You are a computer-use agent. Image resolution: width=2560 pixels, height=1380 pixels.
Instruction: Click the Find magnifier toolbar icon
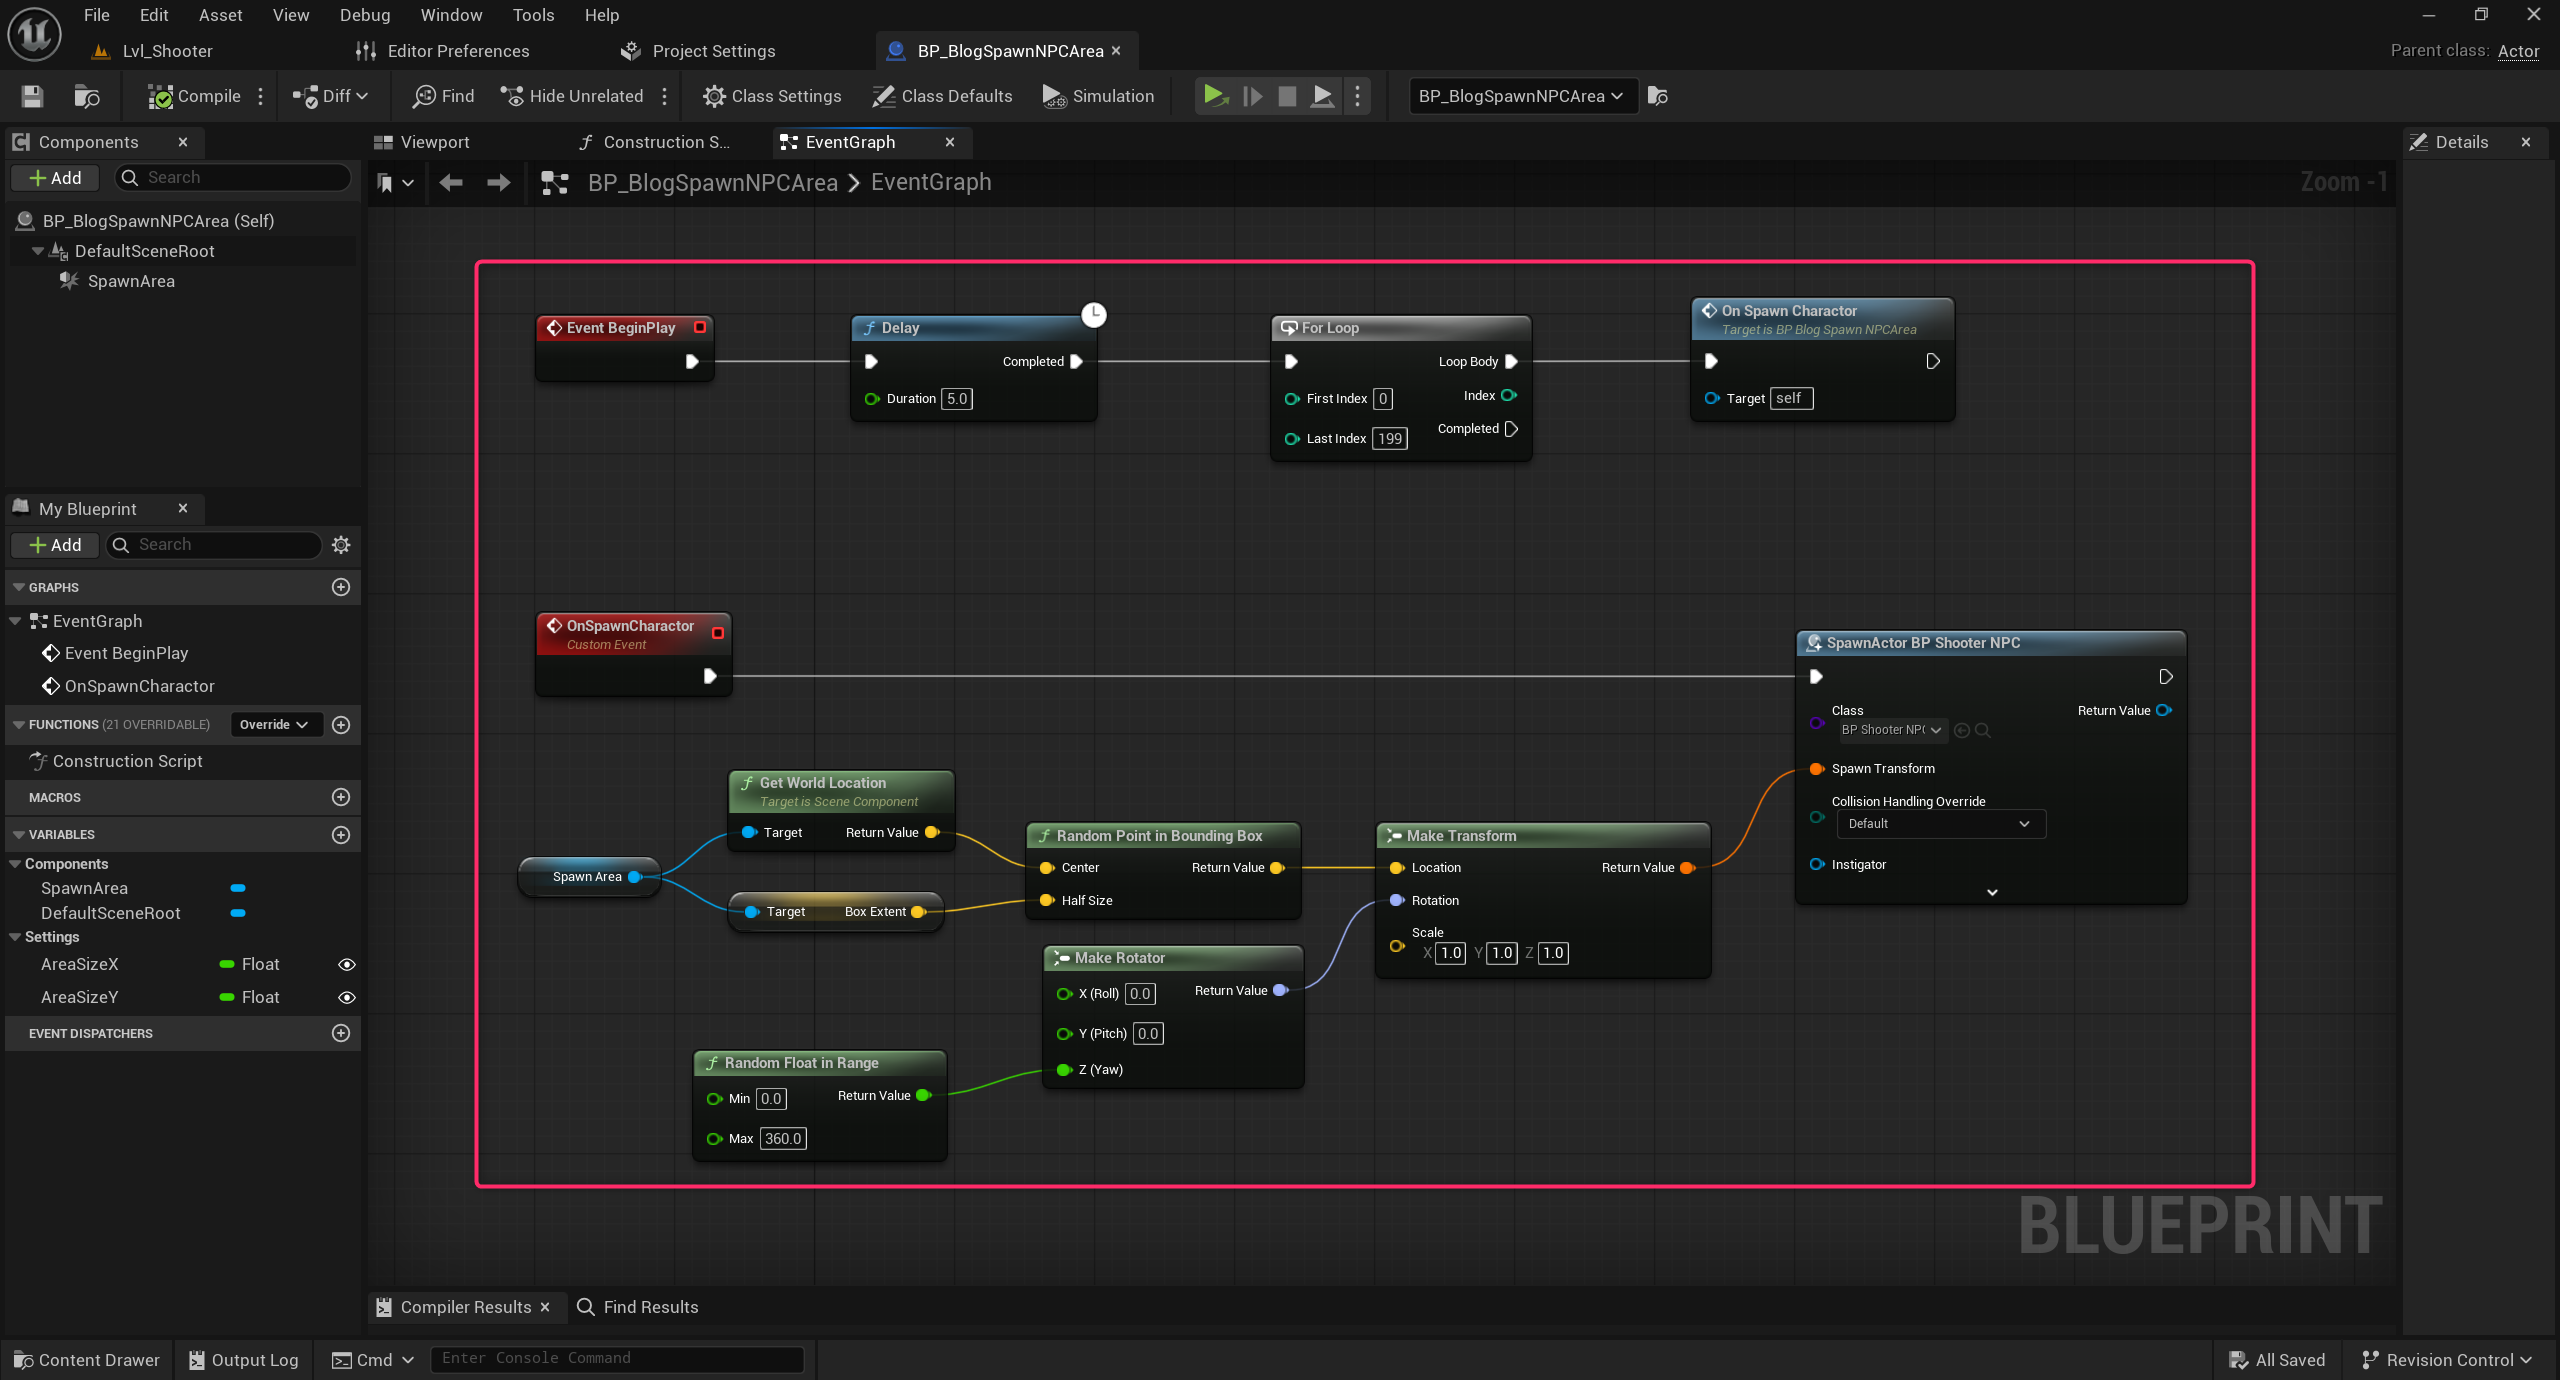[425, 96]
